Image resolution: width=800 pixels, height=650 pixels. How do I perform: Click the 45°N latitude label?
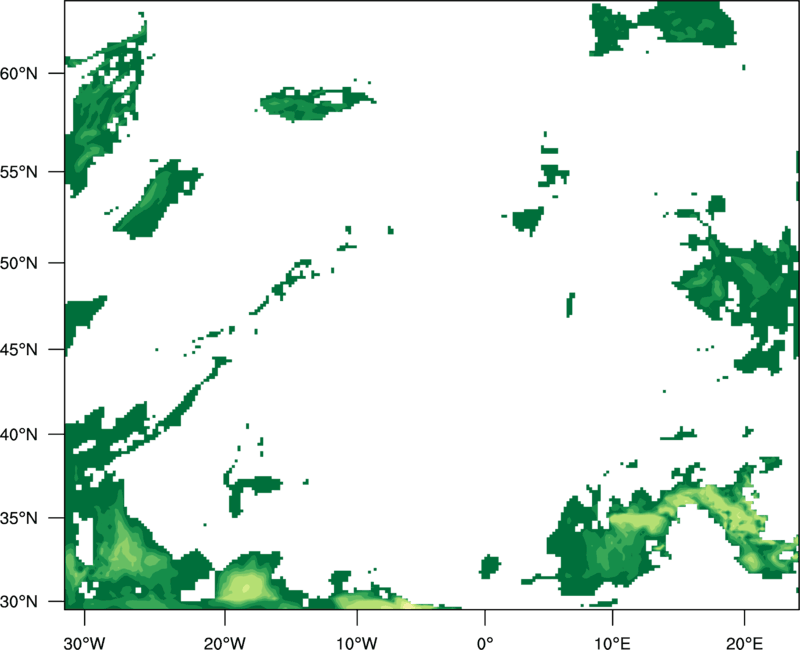click(x=19, y=349)
